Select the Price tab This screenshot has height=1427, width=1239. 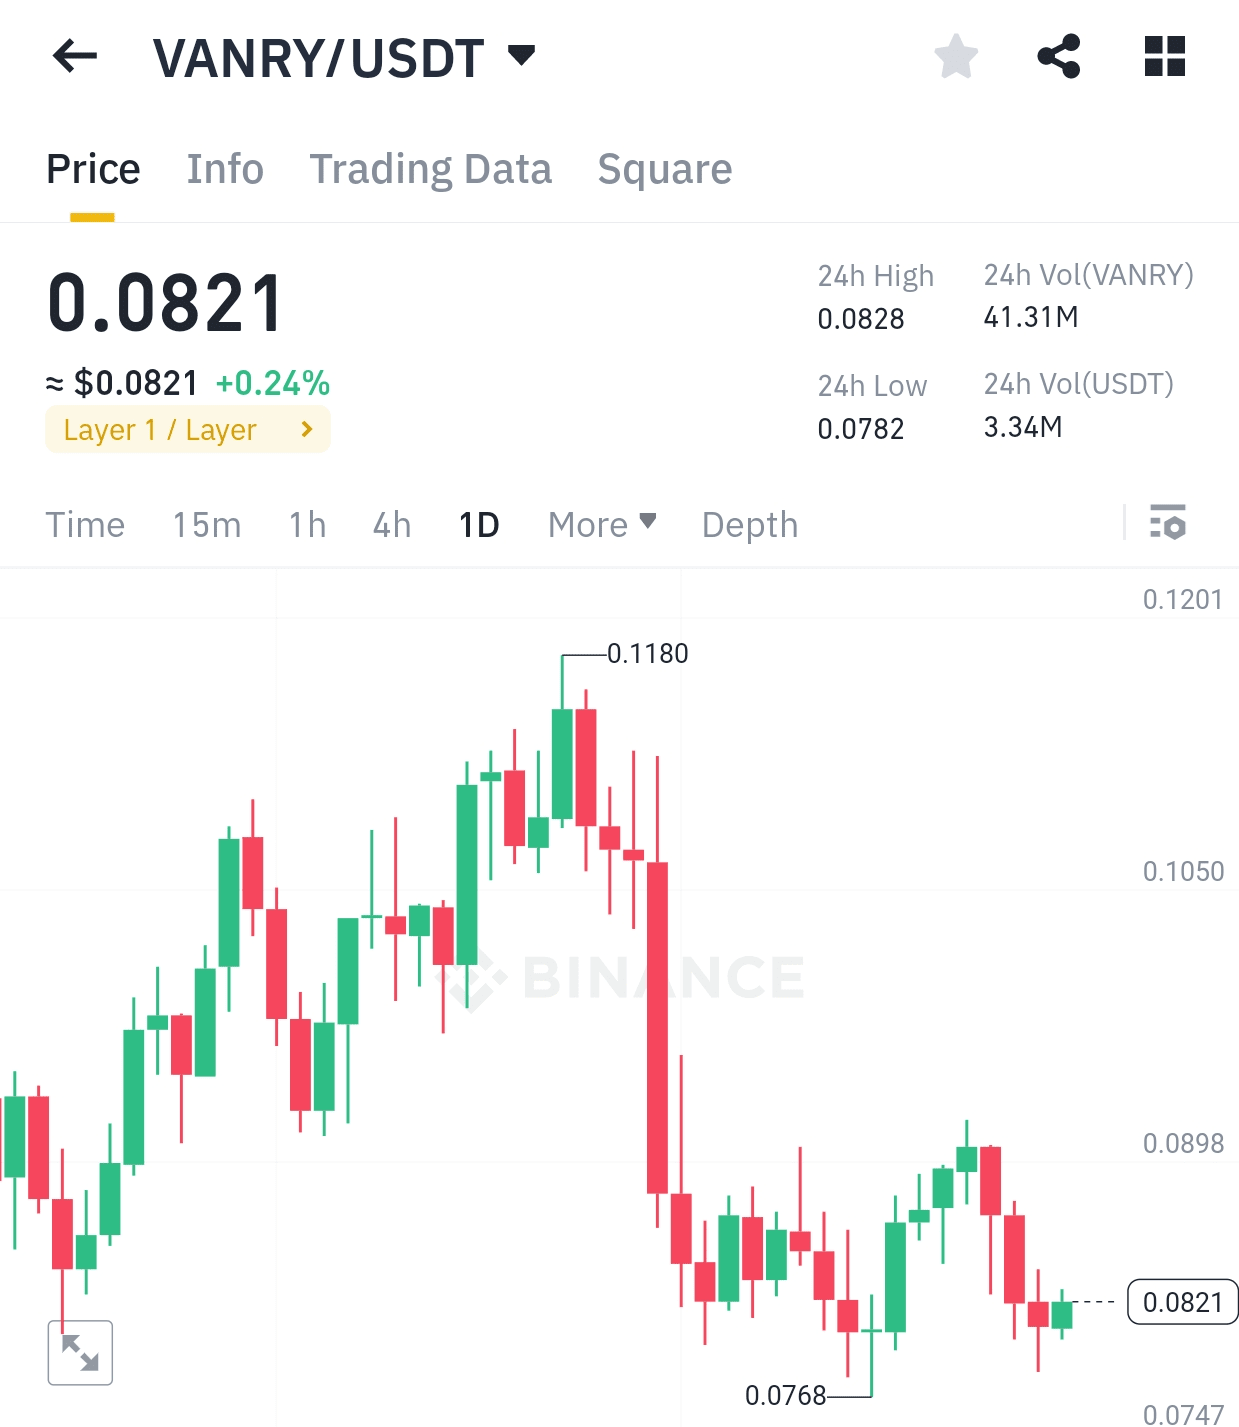[x=93, y=169]
